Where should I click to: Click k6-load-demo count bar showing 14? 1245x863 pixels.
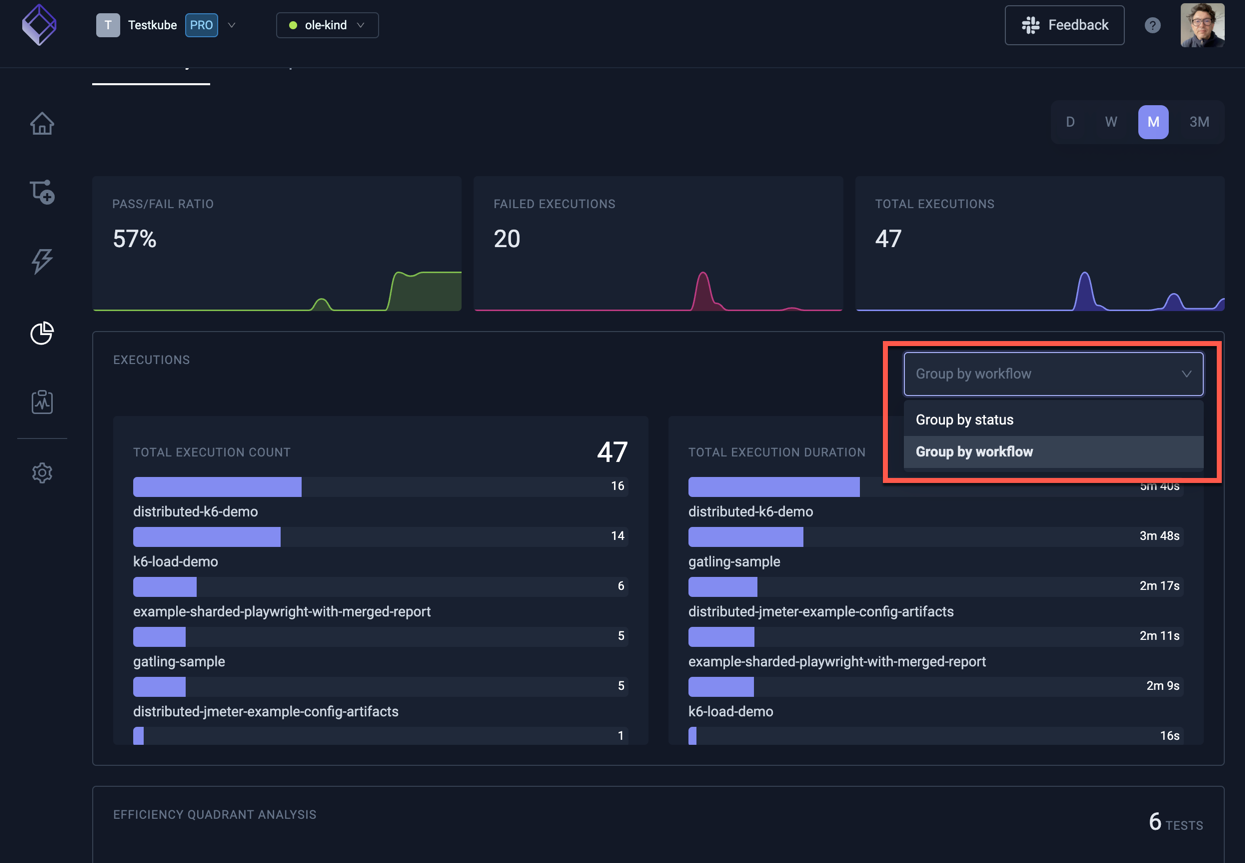click(x=380, y=536)
